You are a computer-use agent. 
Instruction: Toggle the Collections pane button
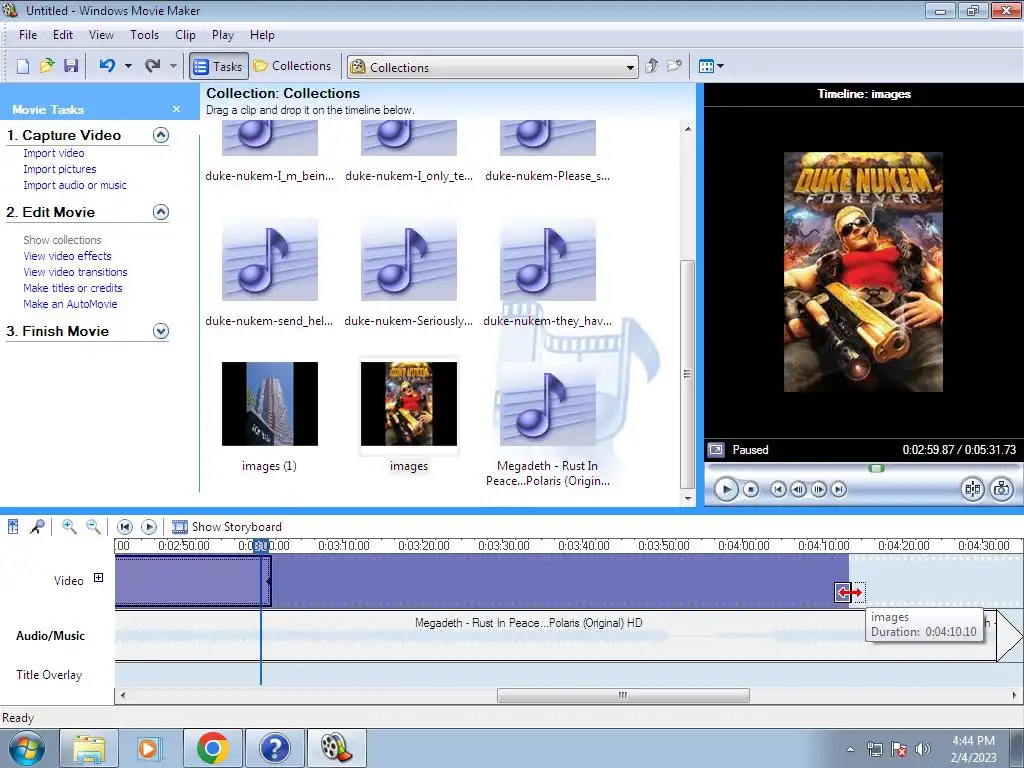(x=293, y=66)
